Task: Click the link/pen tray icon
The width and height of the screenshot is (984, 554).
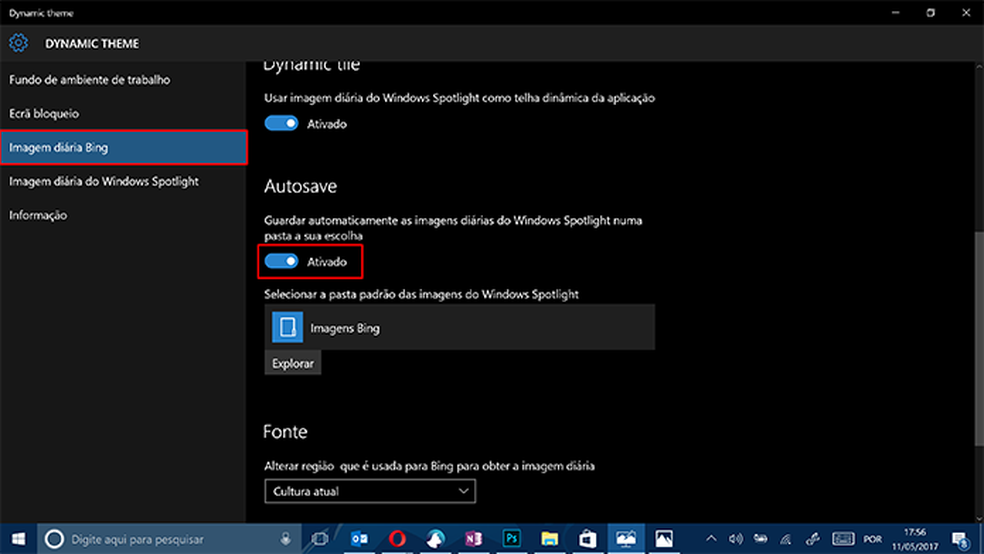Action: point(813,539)
